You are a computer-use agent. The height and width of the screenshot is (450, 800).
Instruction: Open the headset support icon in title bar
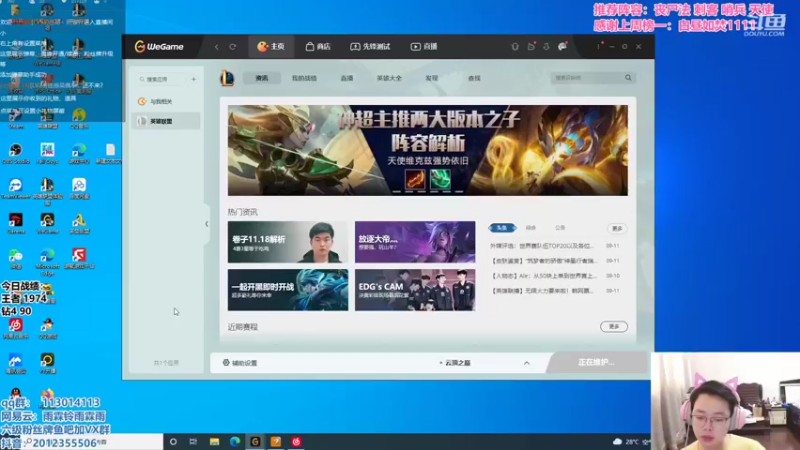tap(515, 46)
